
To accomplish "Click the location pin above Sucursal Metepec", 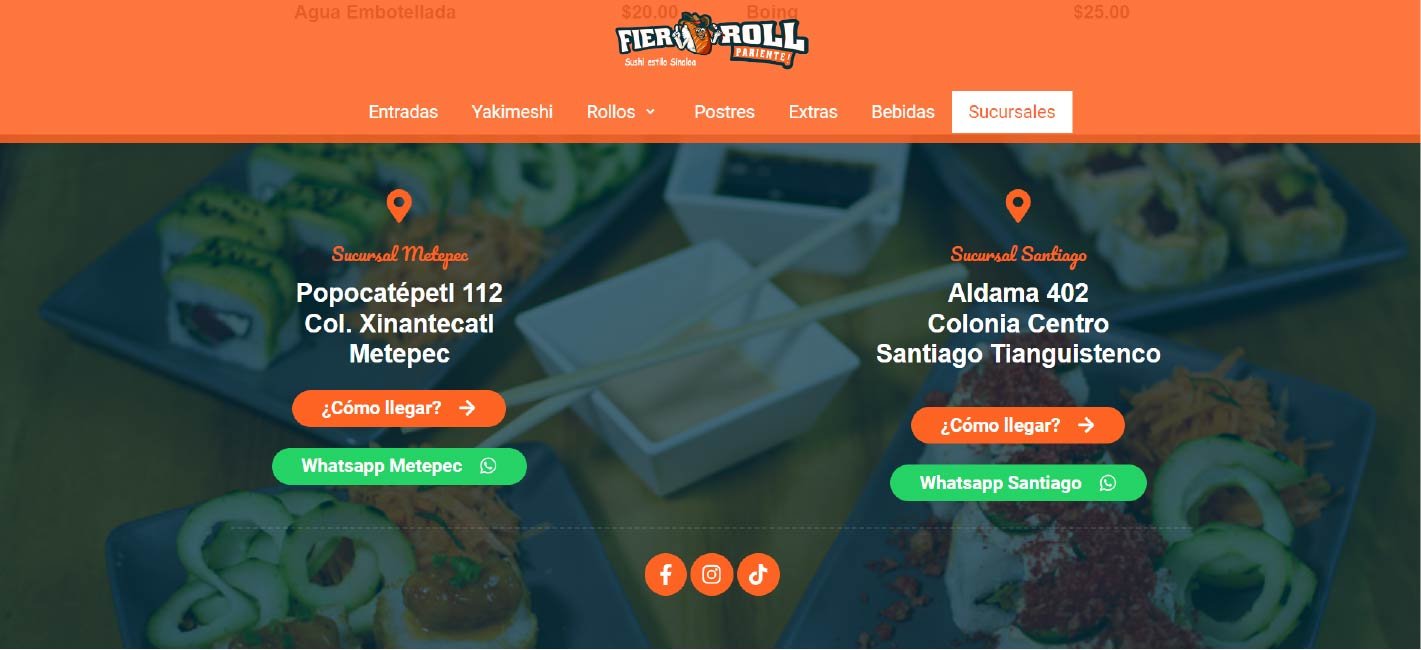I will click(x=399, y=207).
